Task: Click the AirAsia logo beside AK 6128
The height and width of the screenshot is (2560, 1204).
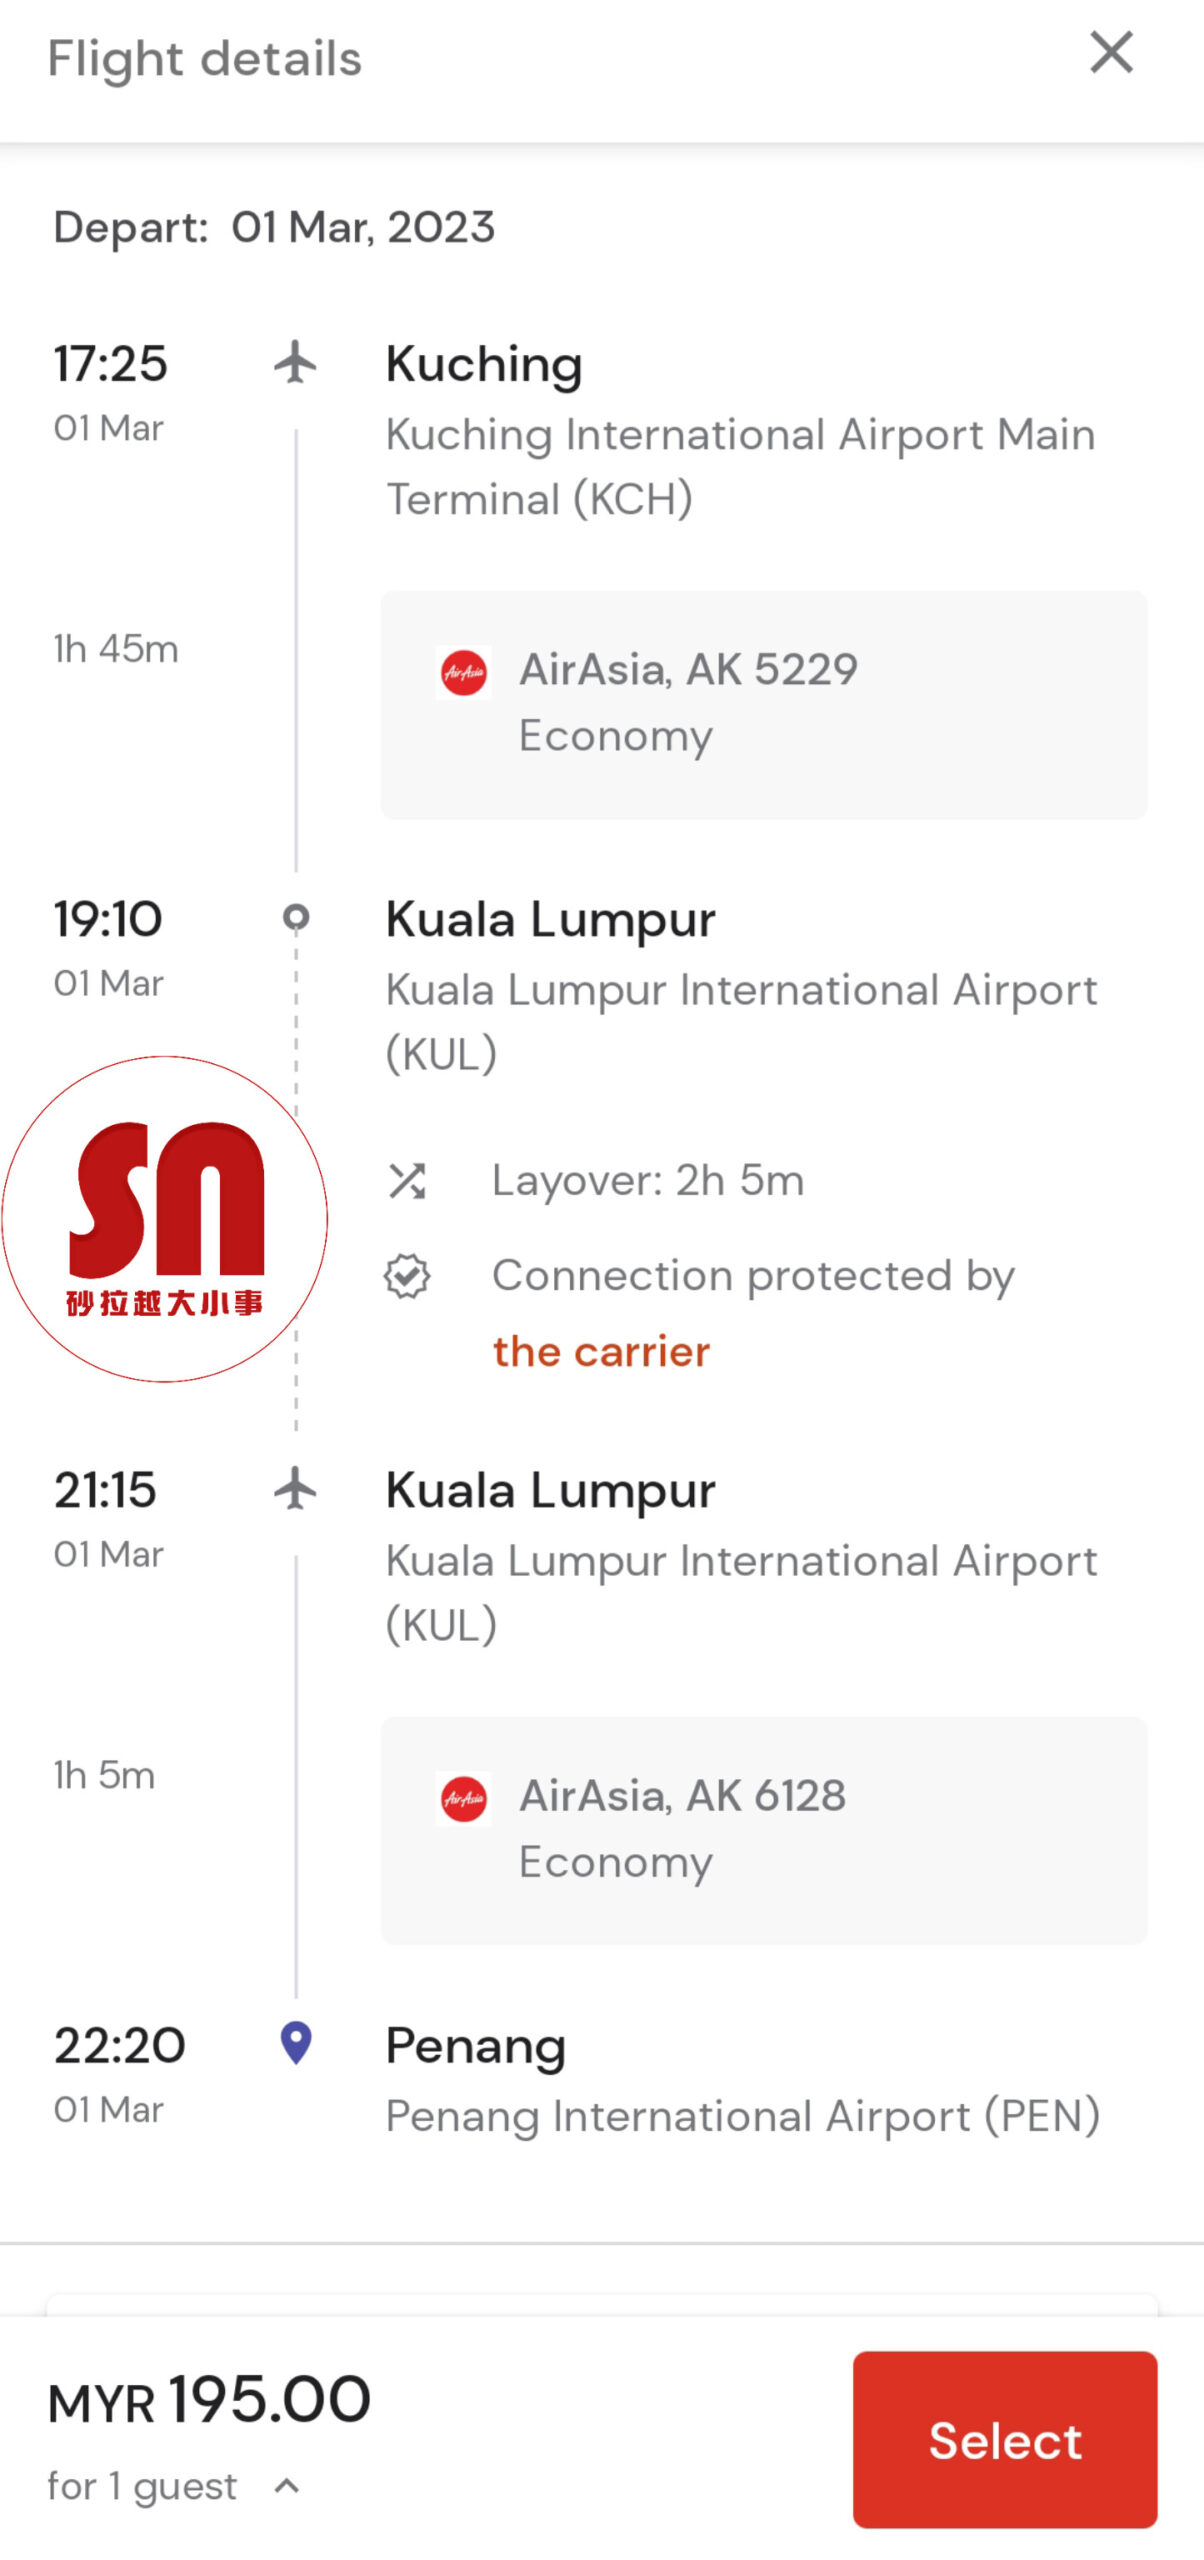Action: pos(463,1799)
